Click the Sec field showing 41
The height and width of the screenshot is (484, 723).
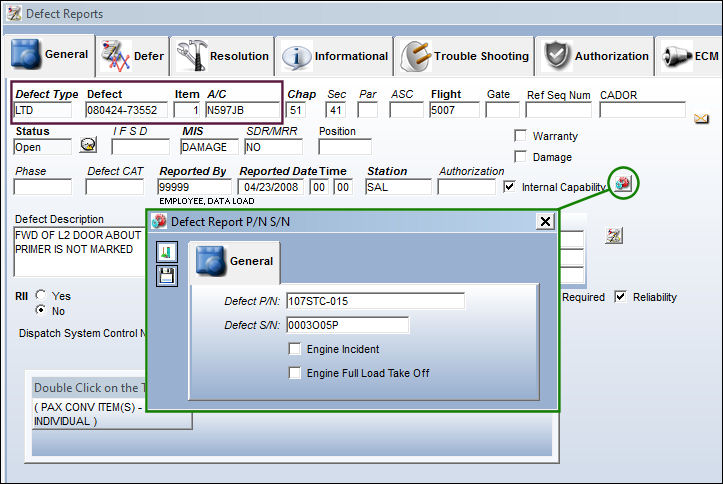pyautogui.click(x=335, y=110)
